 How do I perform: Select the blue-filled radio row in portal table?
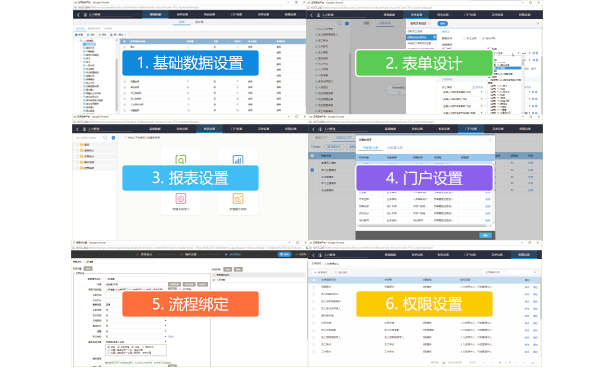point(312,170)
